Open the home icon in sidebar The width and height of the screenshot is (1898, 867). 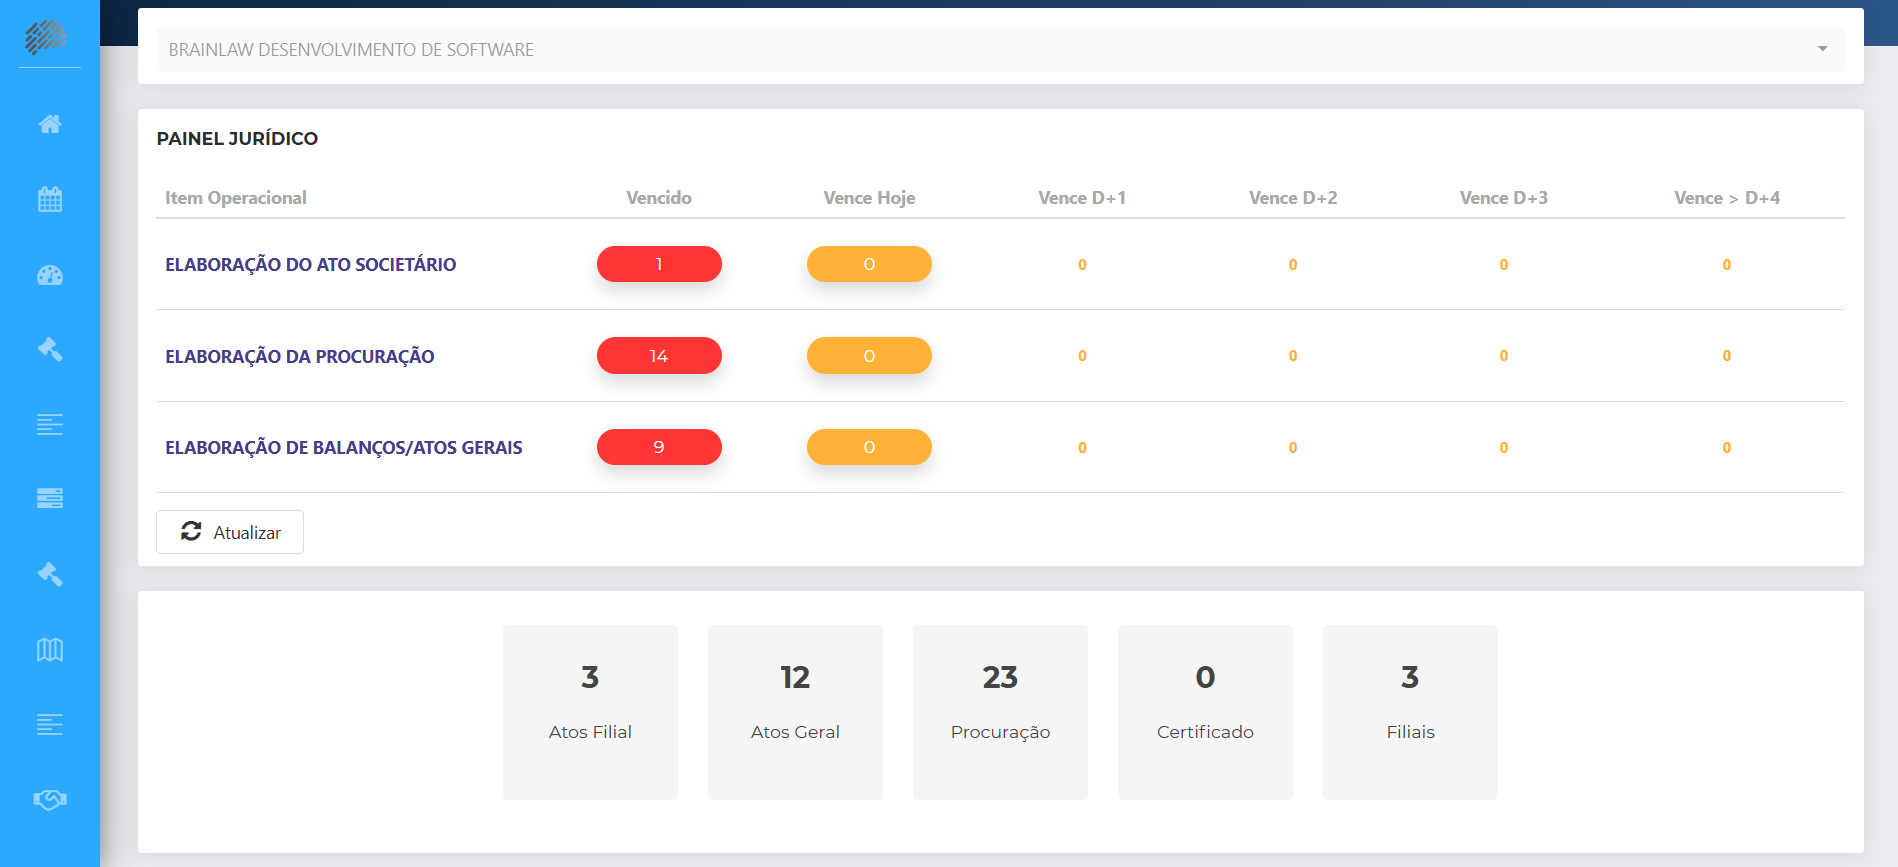tap(50, 124)
